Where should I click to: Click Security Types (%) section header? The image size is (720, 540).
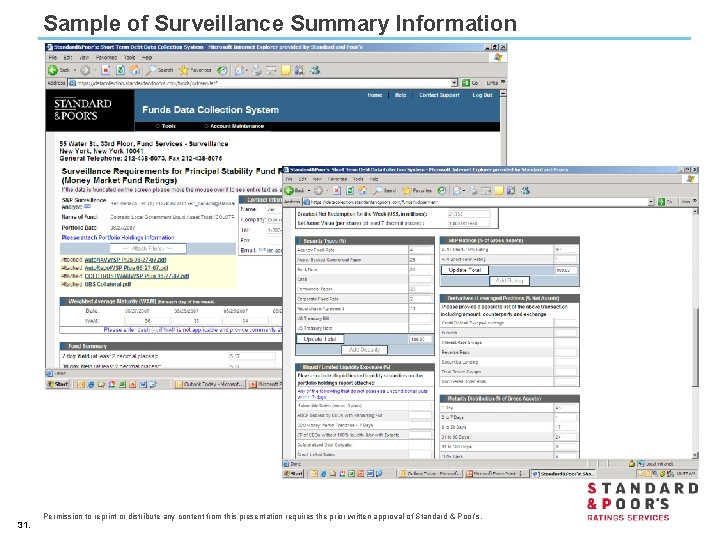[x=365, y=241]
